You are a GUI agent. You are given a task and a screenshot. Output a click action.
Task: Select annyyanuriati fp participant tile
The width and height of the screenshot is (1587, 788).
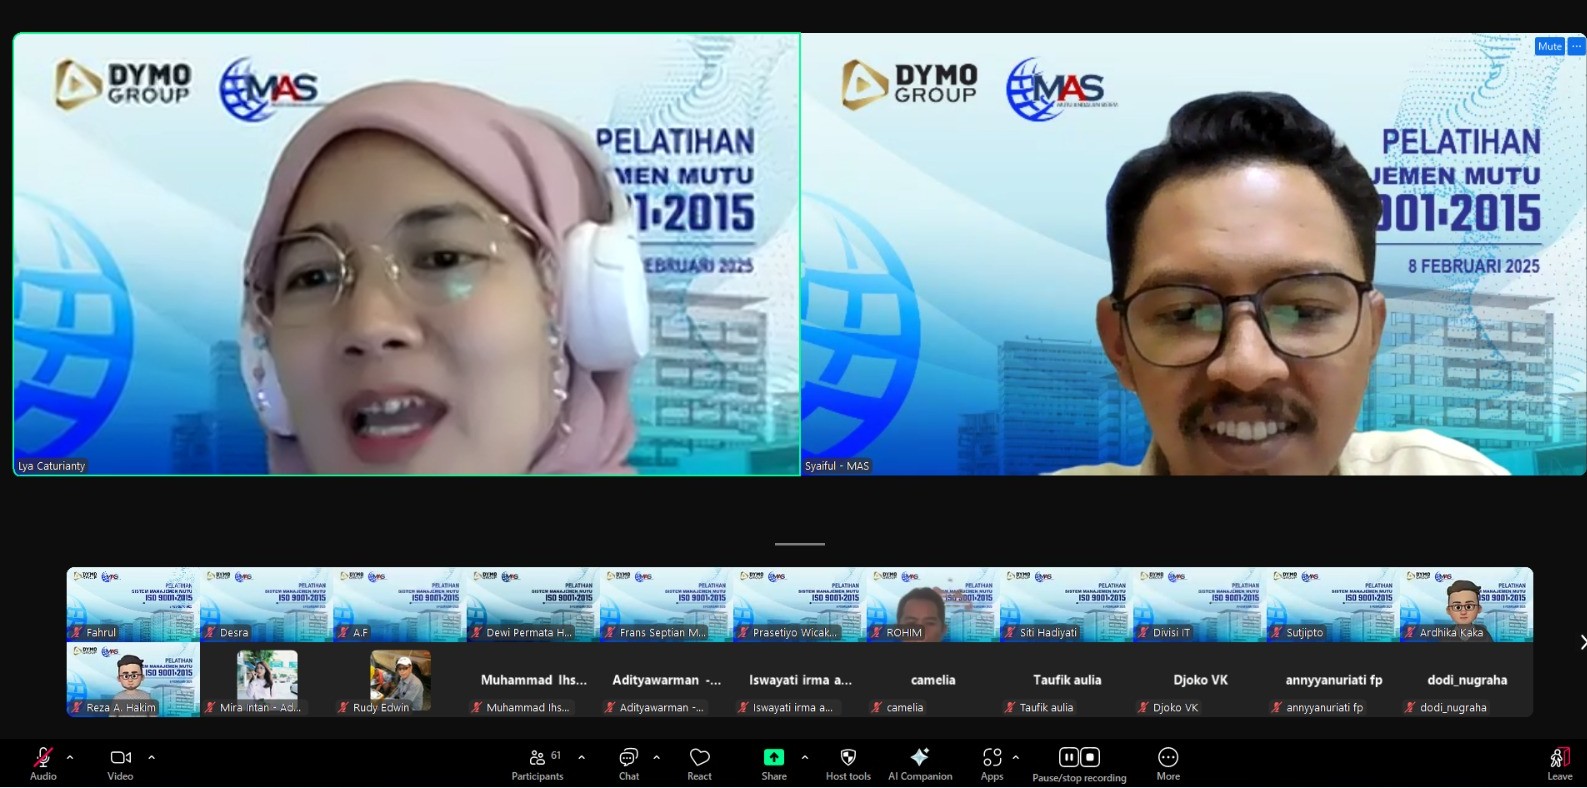[1333, 679]
